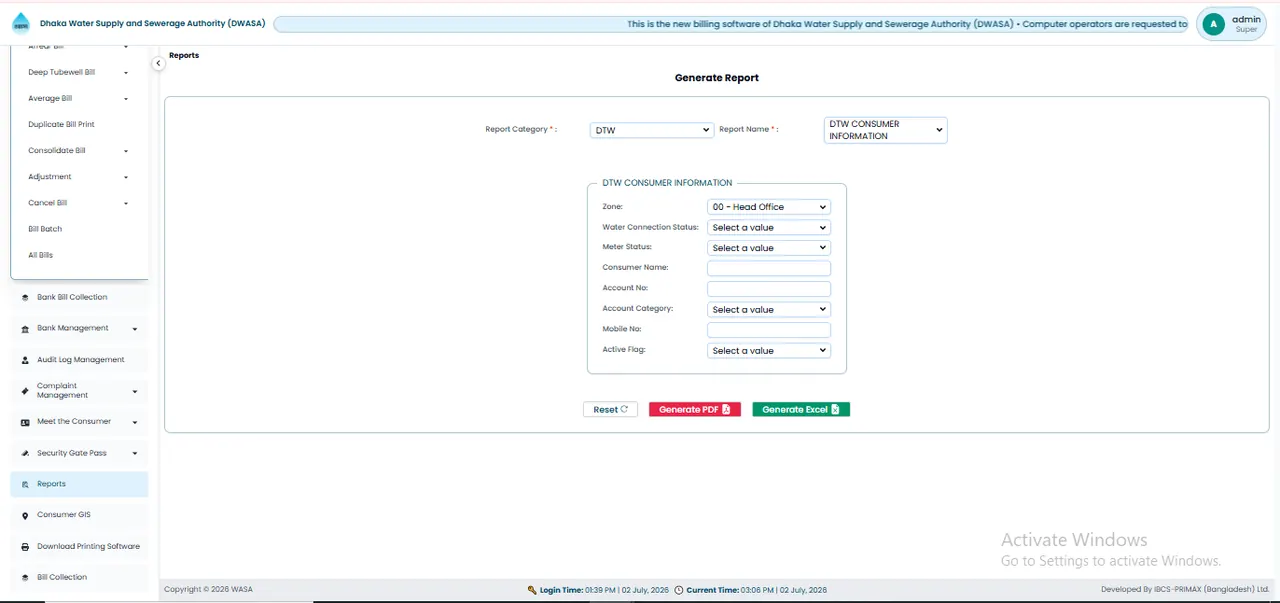The image size is (1280, 603).
Task: Open Duplicate Bill Print menu item
Action: tap(62, 125)
